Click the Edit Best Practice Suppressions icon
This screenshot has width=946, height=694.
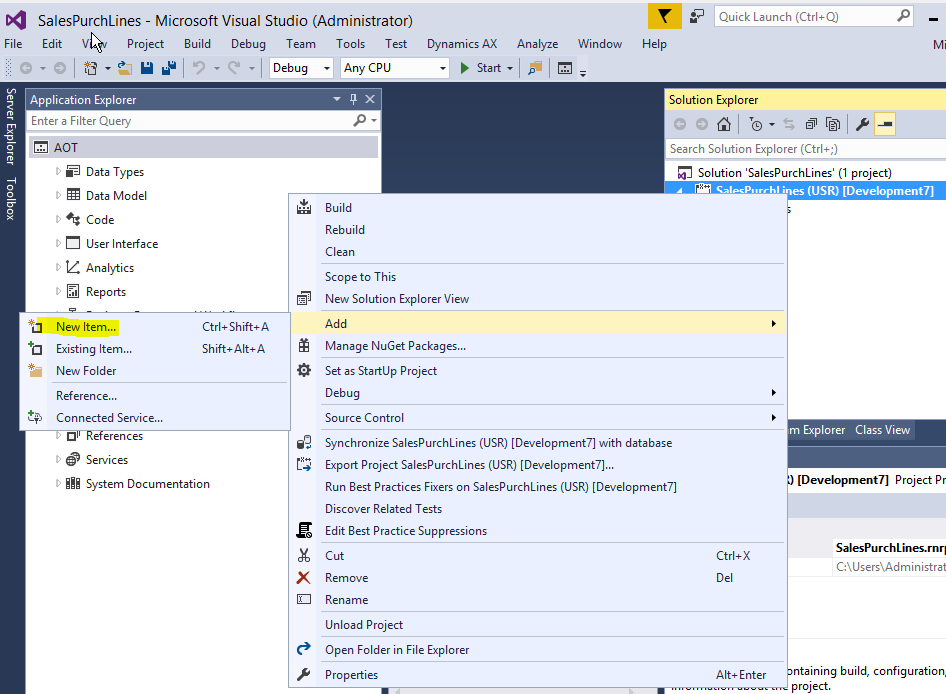[x=304, y=530]
